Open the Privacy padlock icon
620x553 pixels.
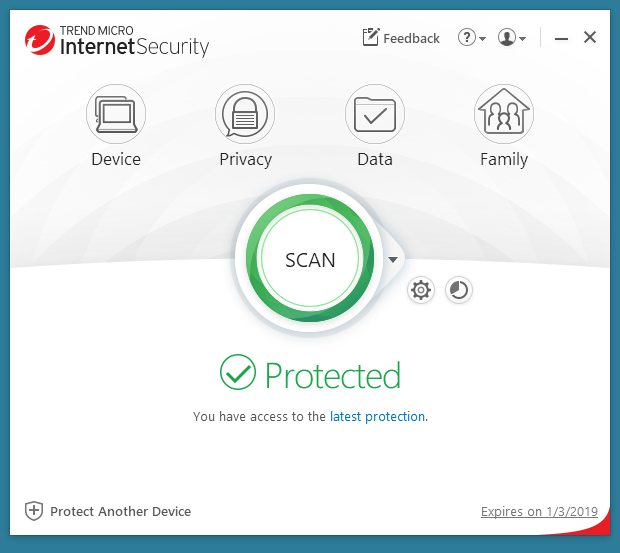click(245, 113)
